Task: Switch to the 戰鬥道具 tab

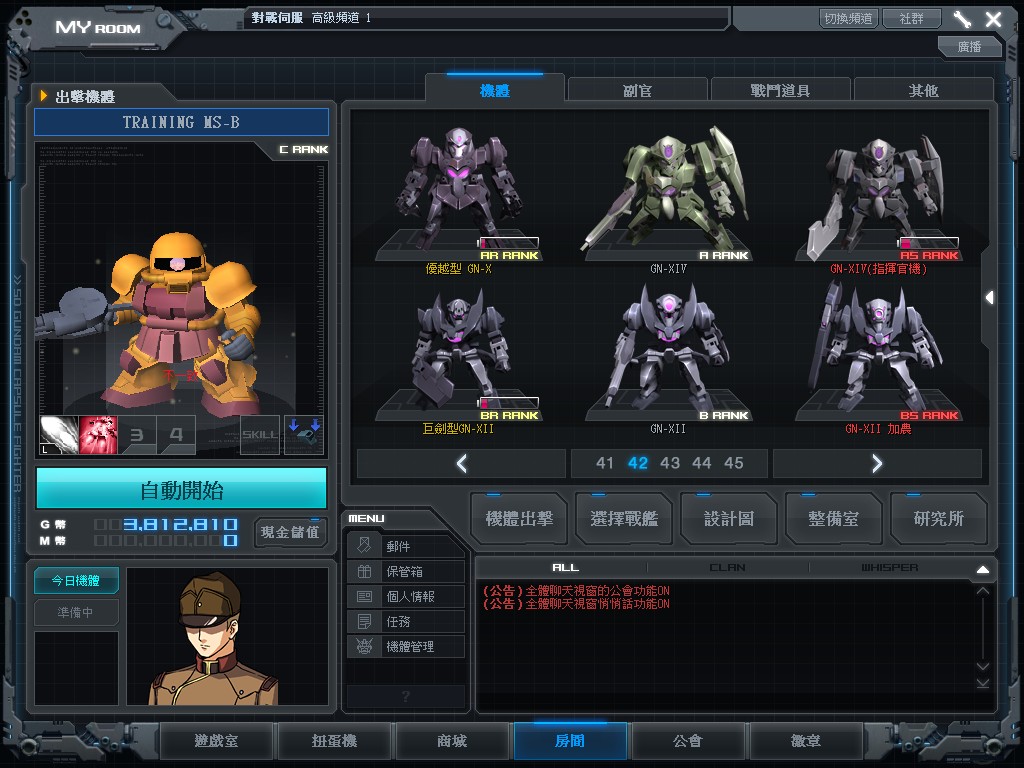Action: pos(780,90)
